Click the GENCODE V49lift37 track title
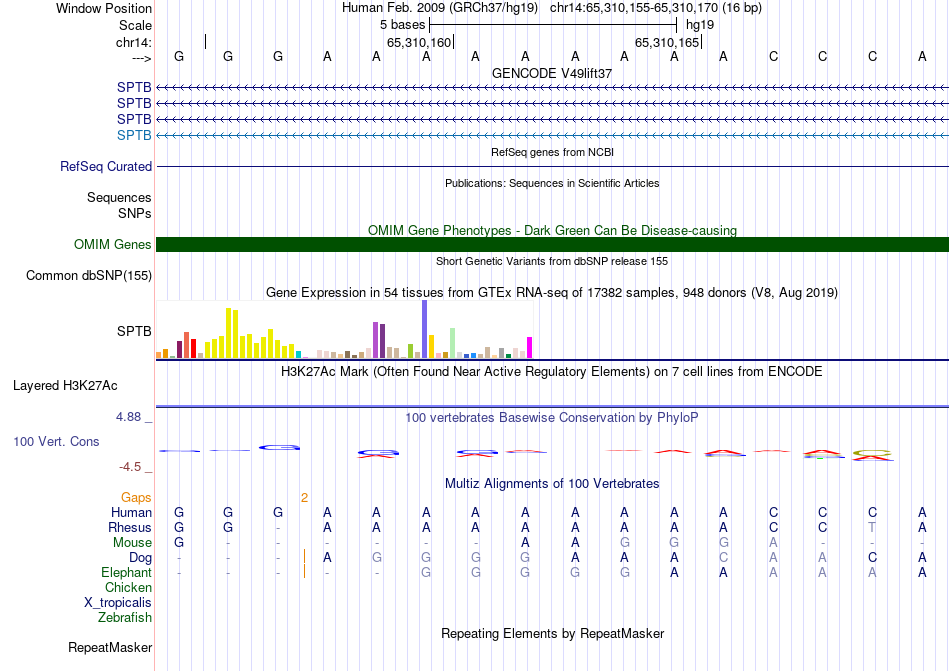This screenshot has height=671, width=950. (x=552, y=73)
